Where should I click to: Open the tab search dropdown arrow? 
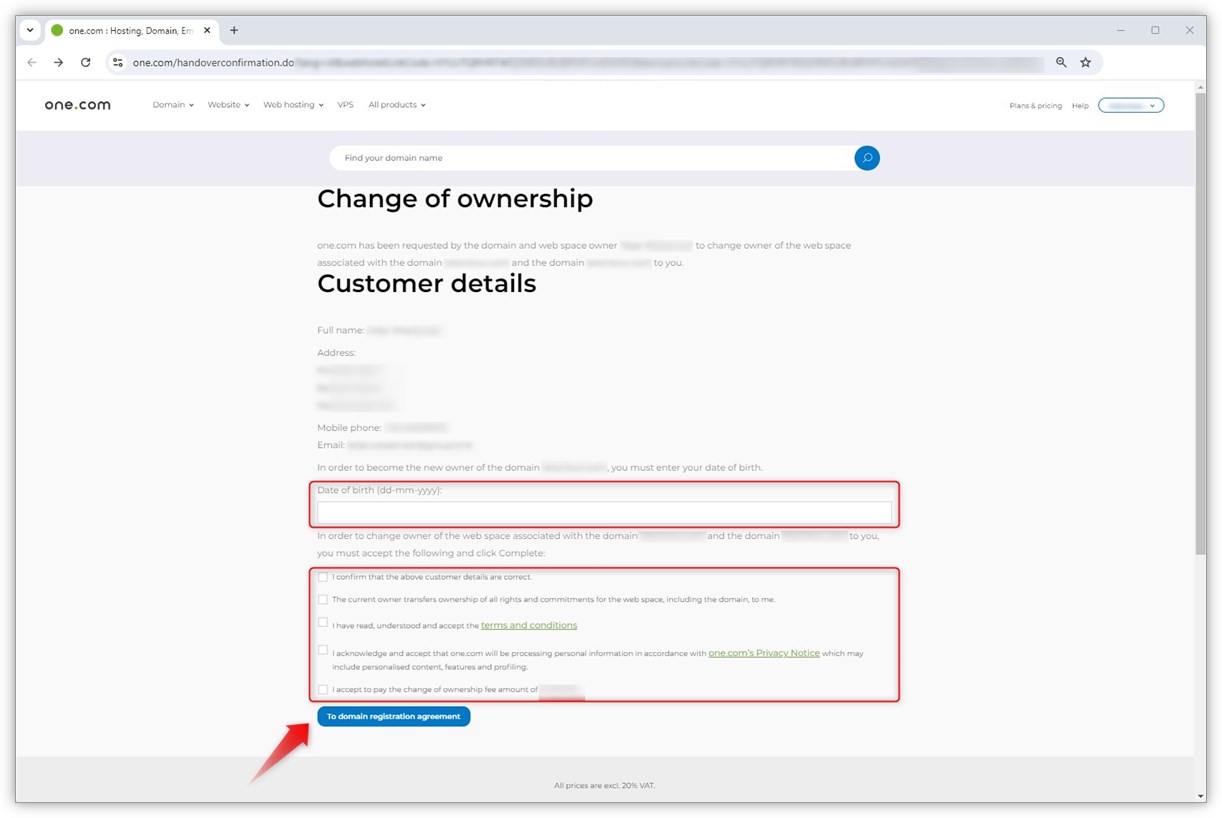pyautogui.click(x=30, y=30)
